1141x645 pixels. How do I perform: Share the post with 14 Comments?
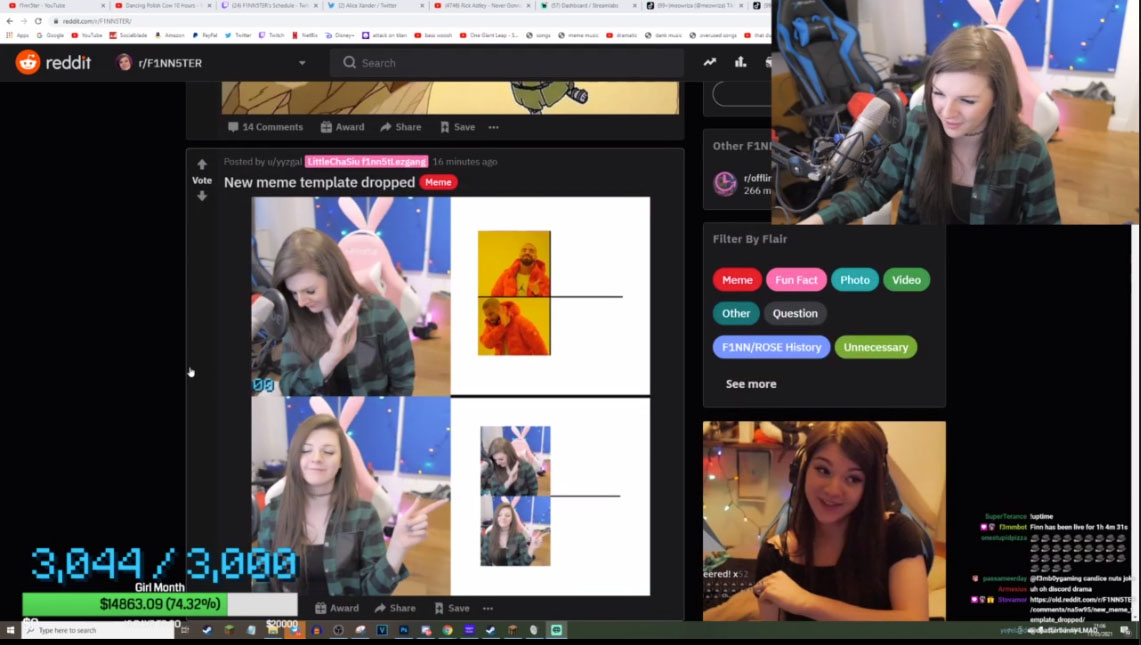coord(401,127)
